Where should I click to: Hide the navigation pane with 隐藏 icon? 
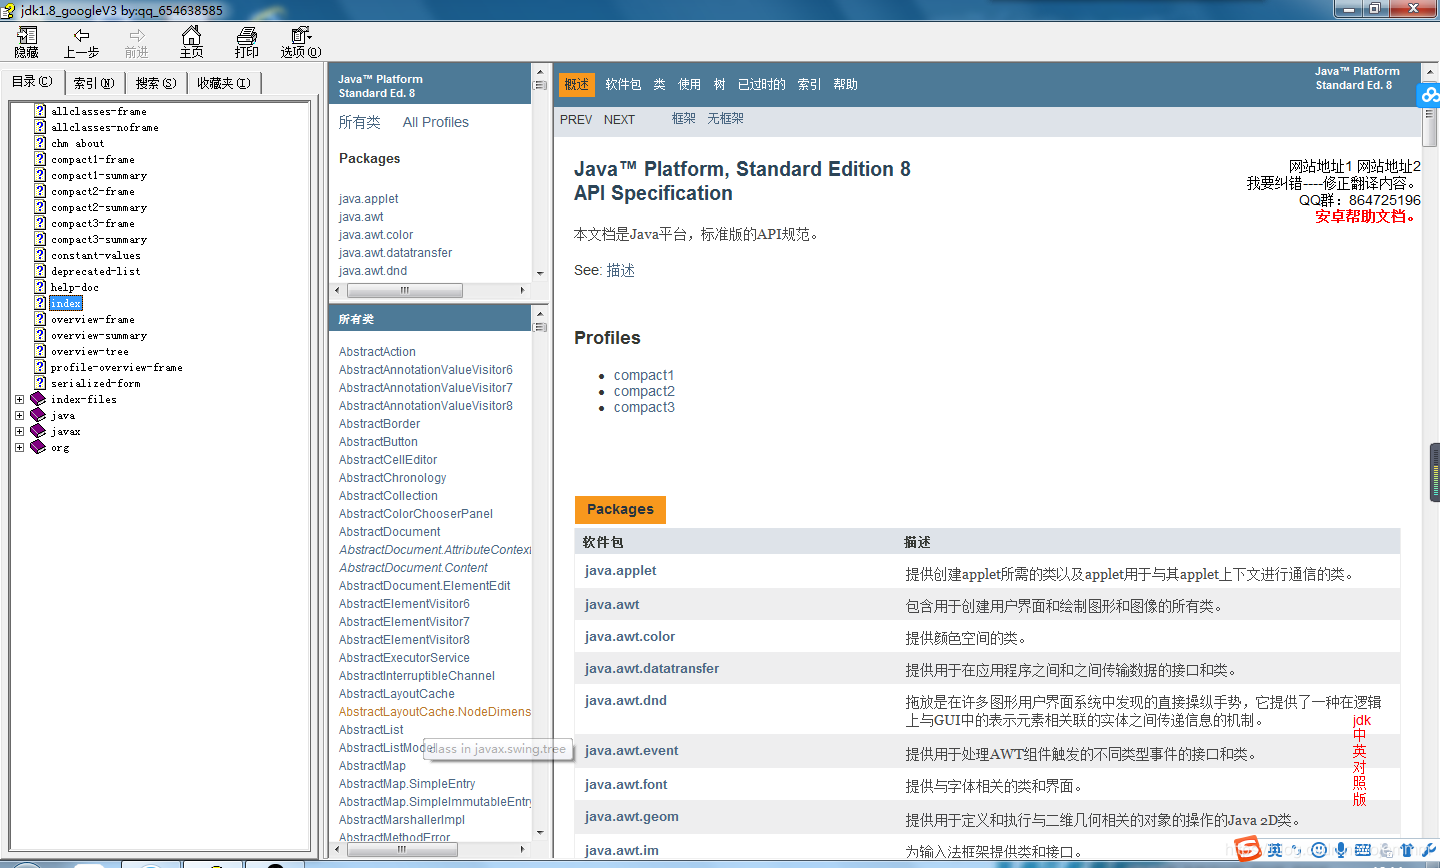tap(26, 42)
